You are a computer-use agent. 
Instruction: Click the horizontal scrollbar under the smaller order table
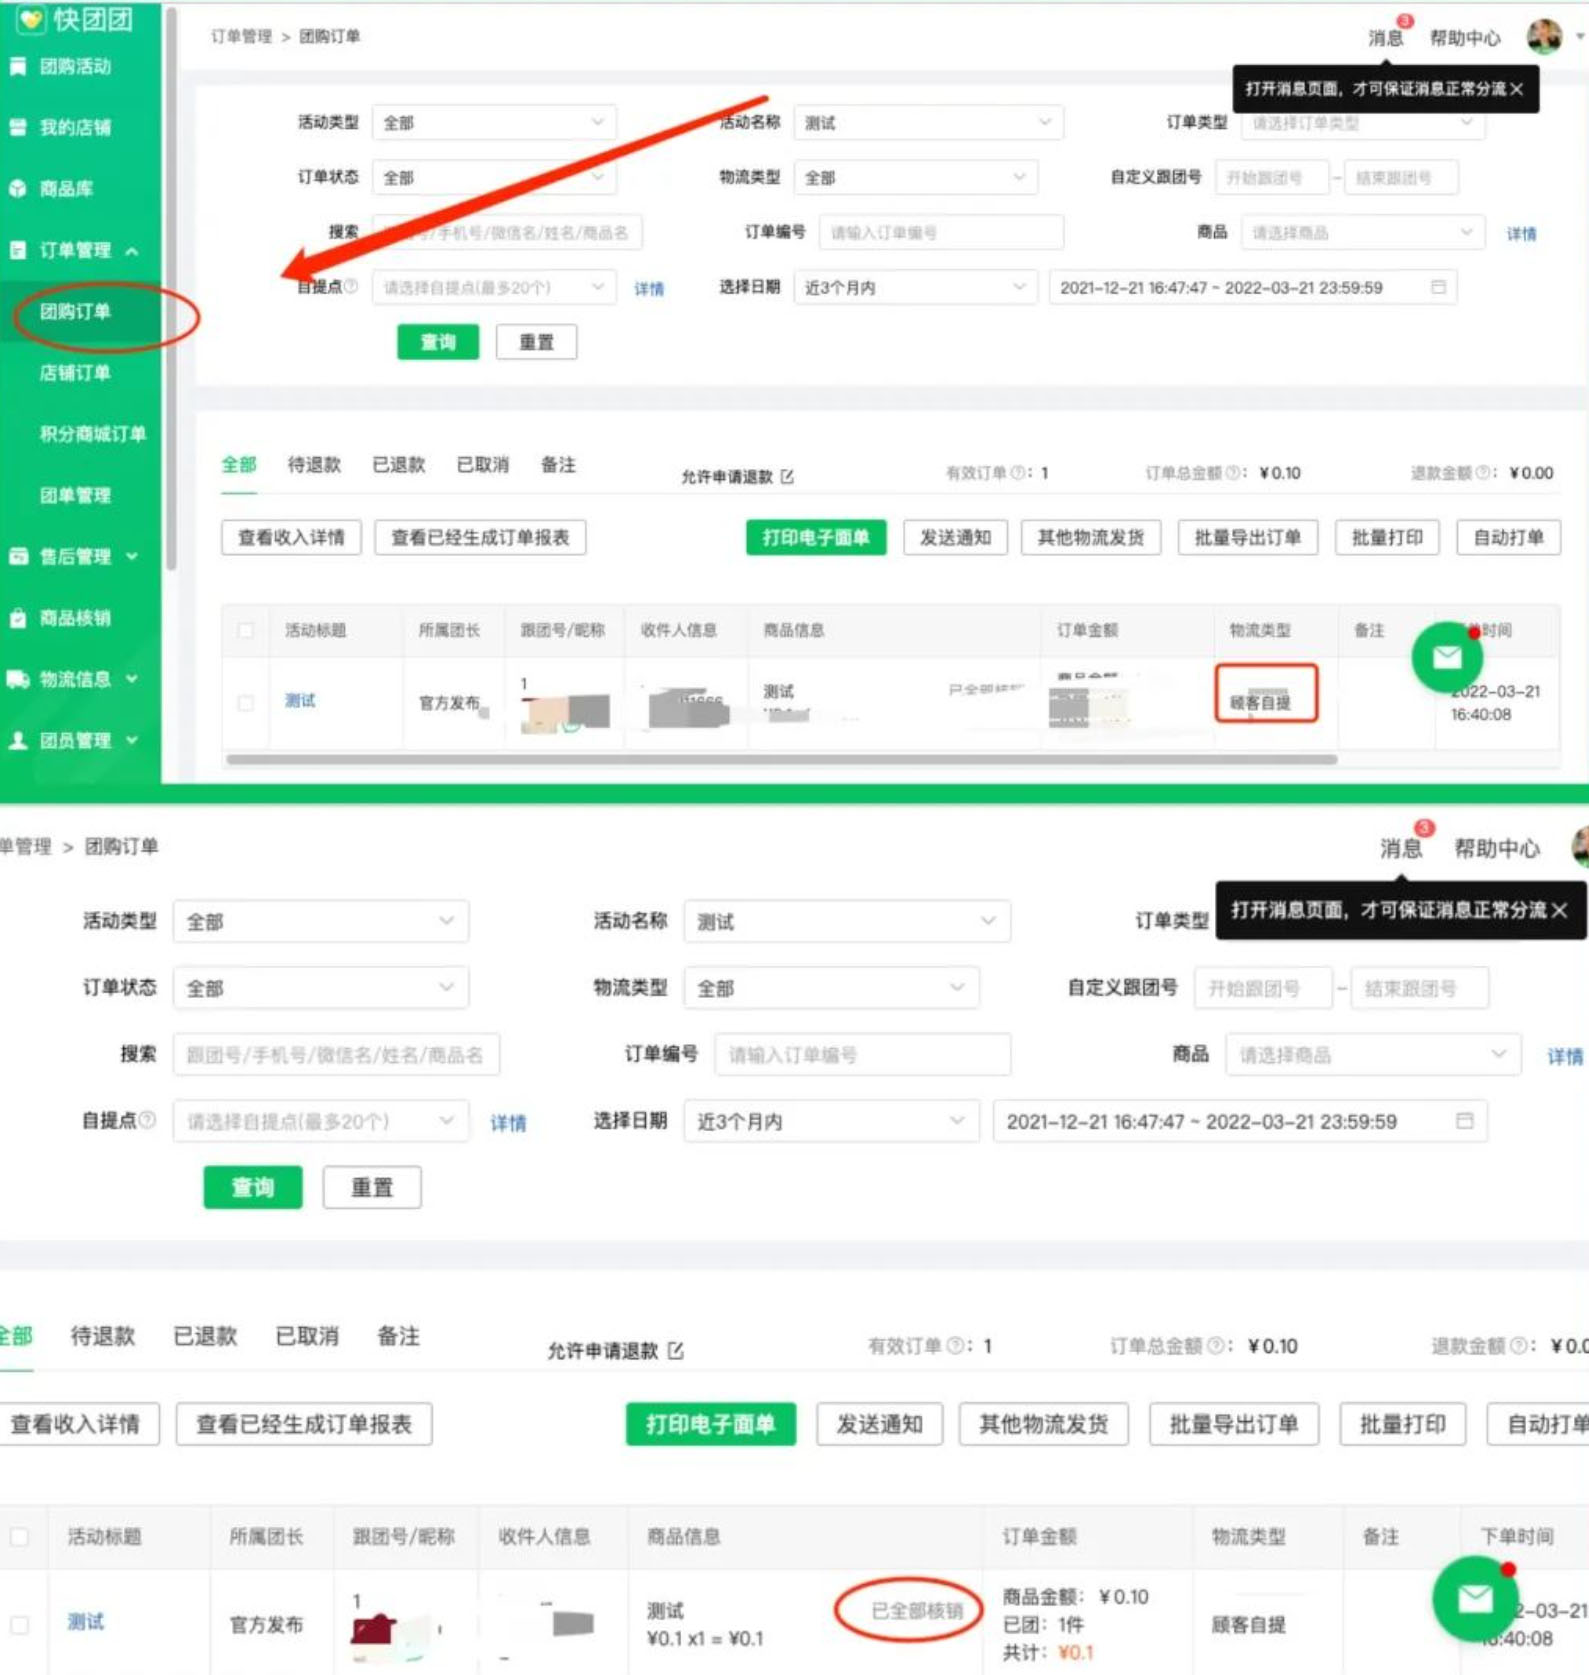point(780,760)
